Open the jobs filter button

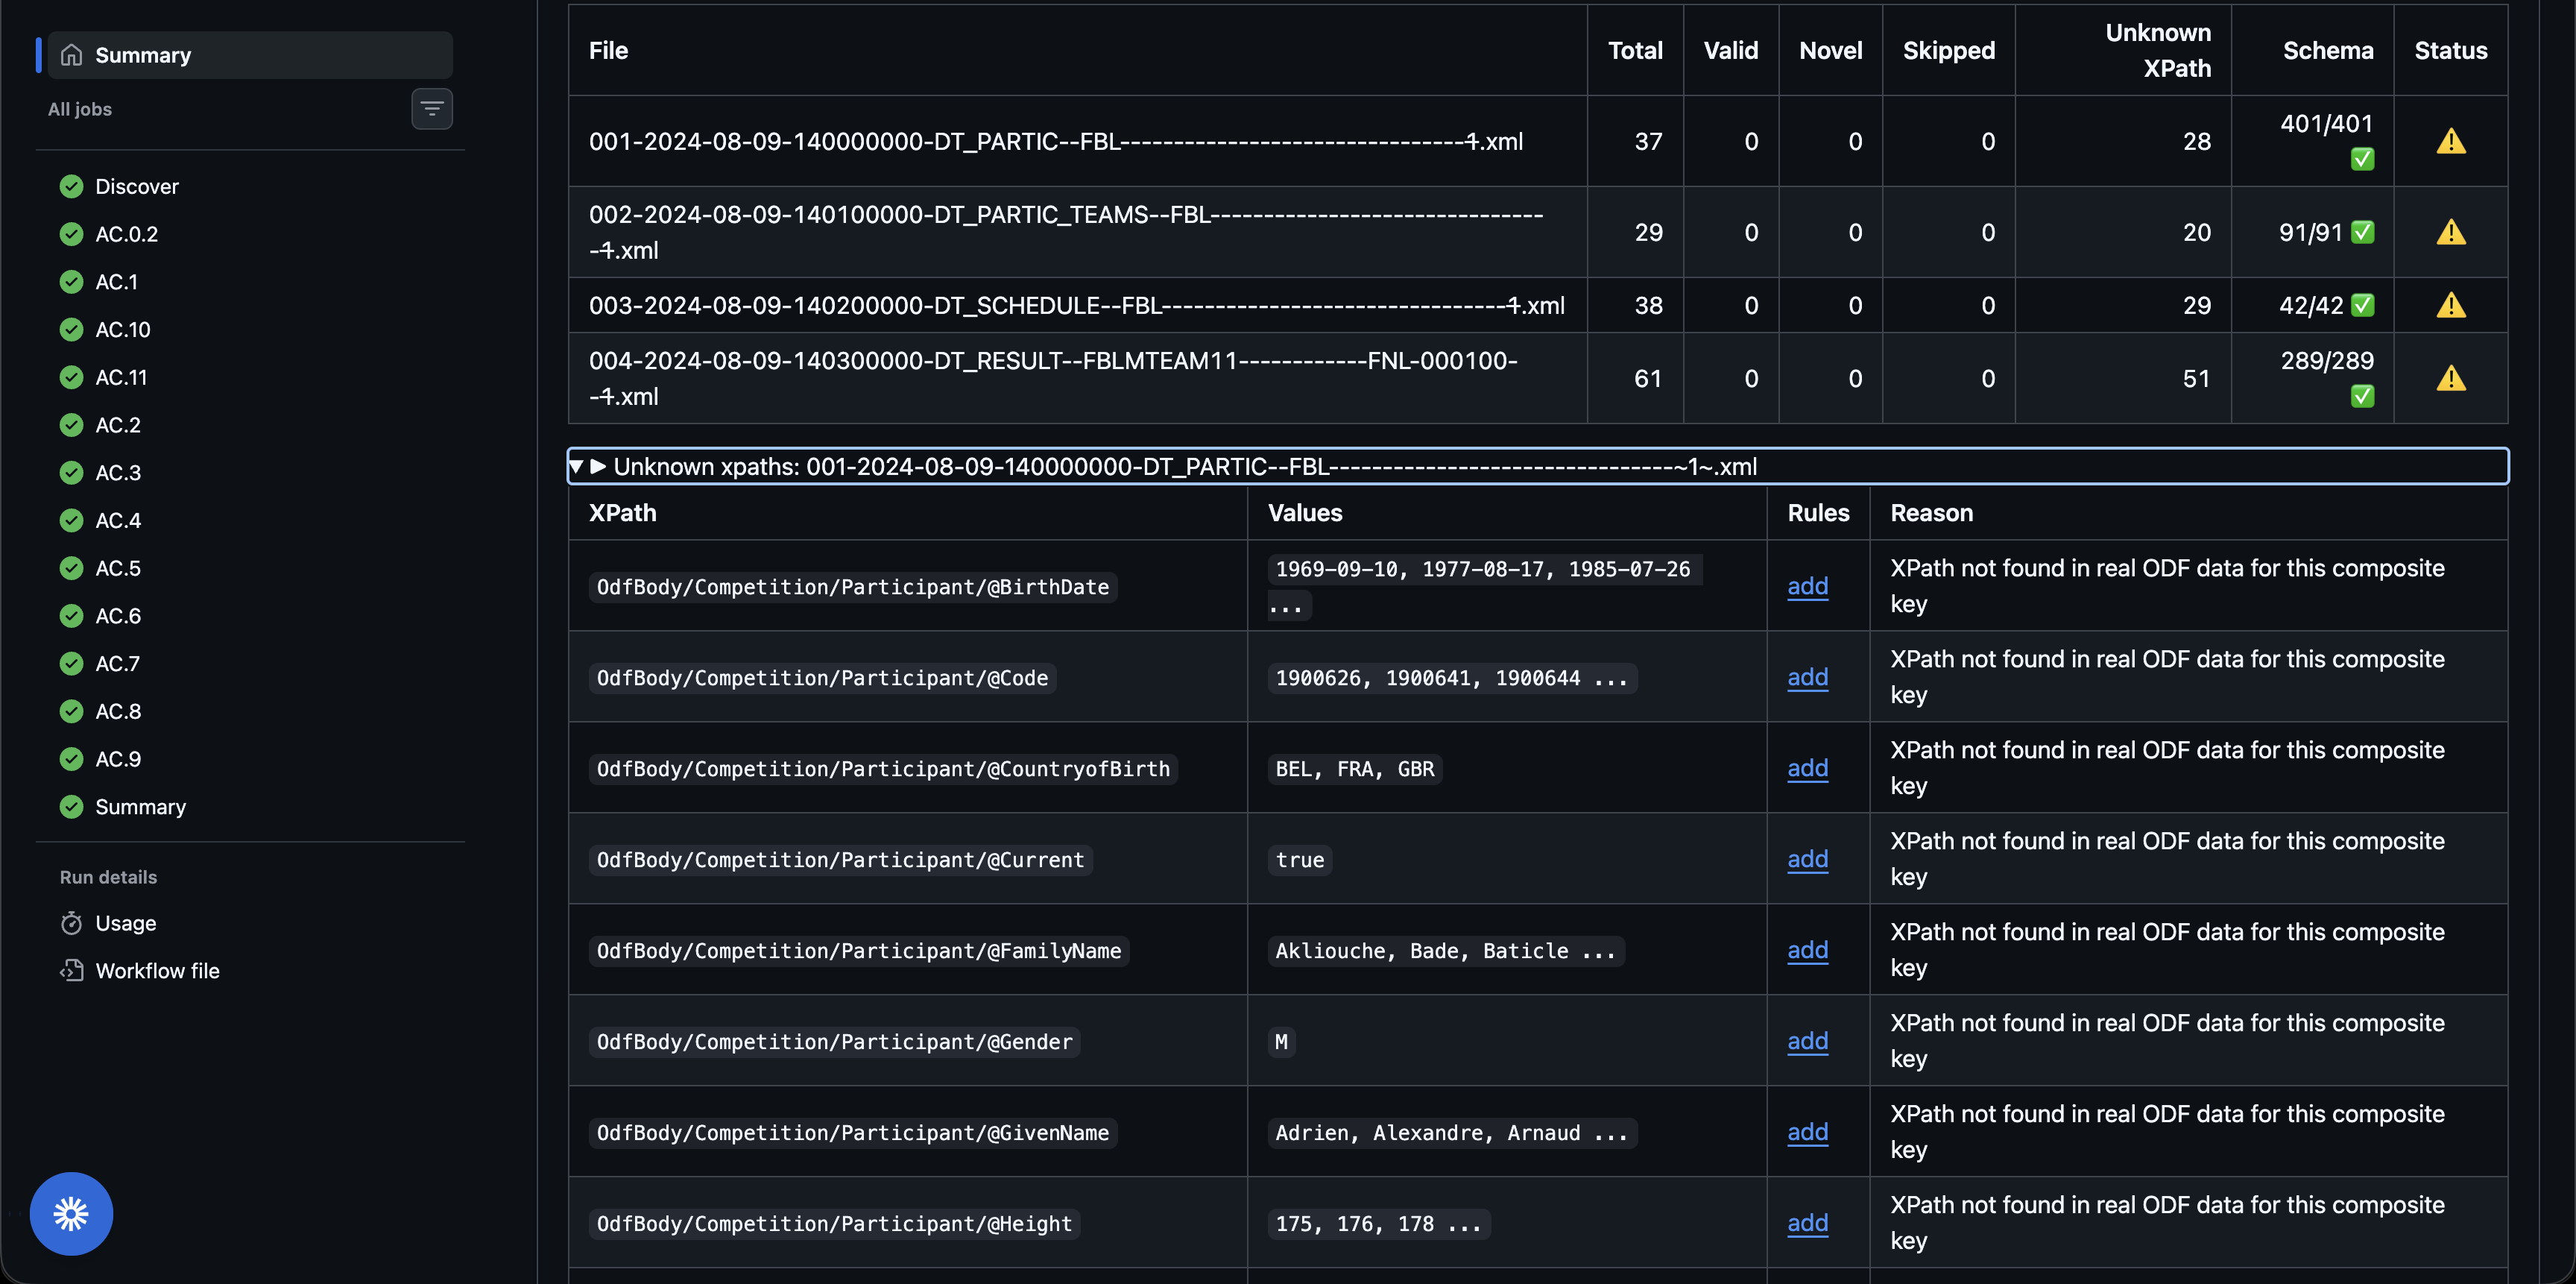[432, 109]
